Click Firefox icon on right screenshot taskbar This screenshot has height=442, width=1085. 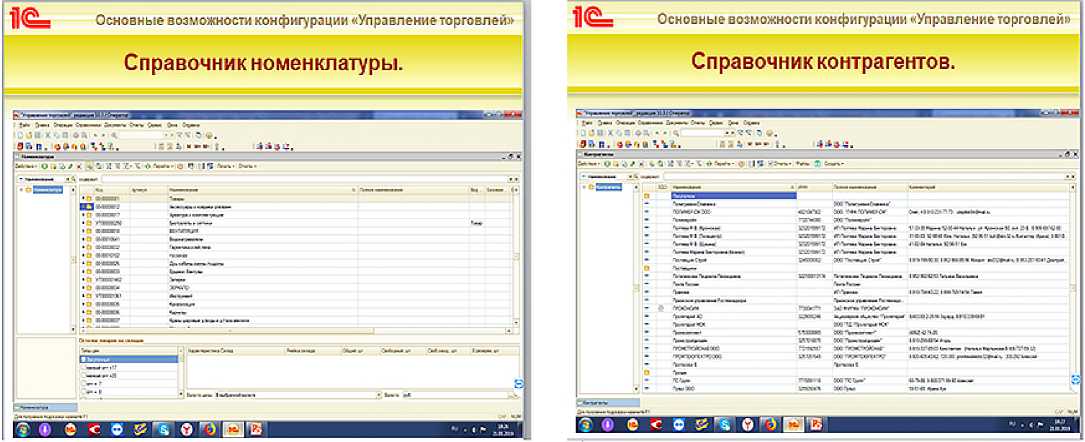click(770, 425)
